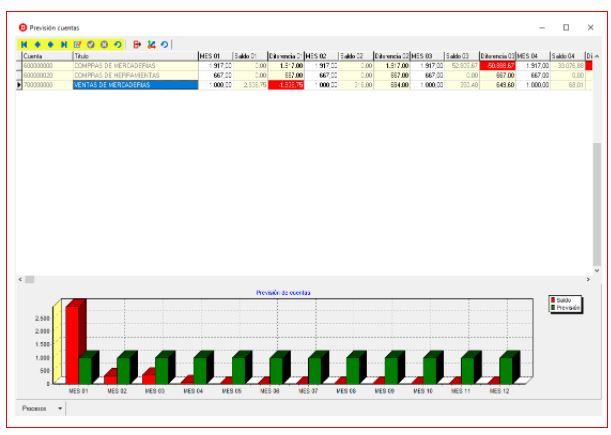Click the red exit door icon

click(137, 45)
